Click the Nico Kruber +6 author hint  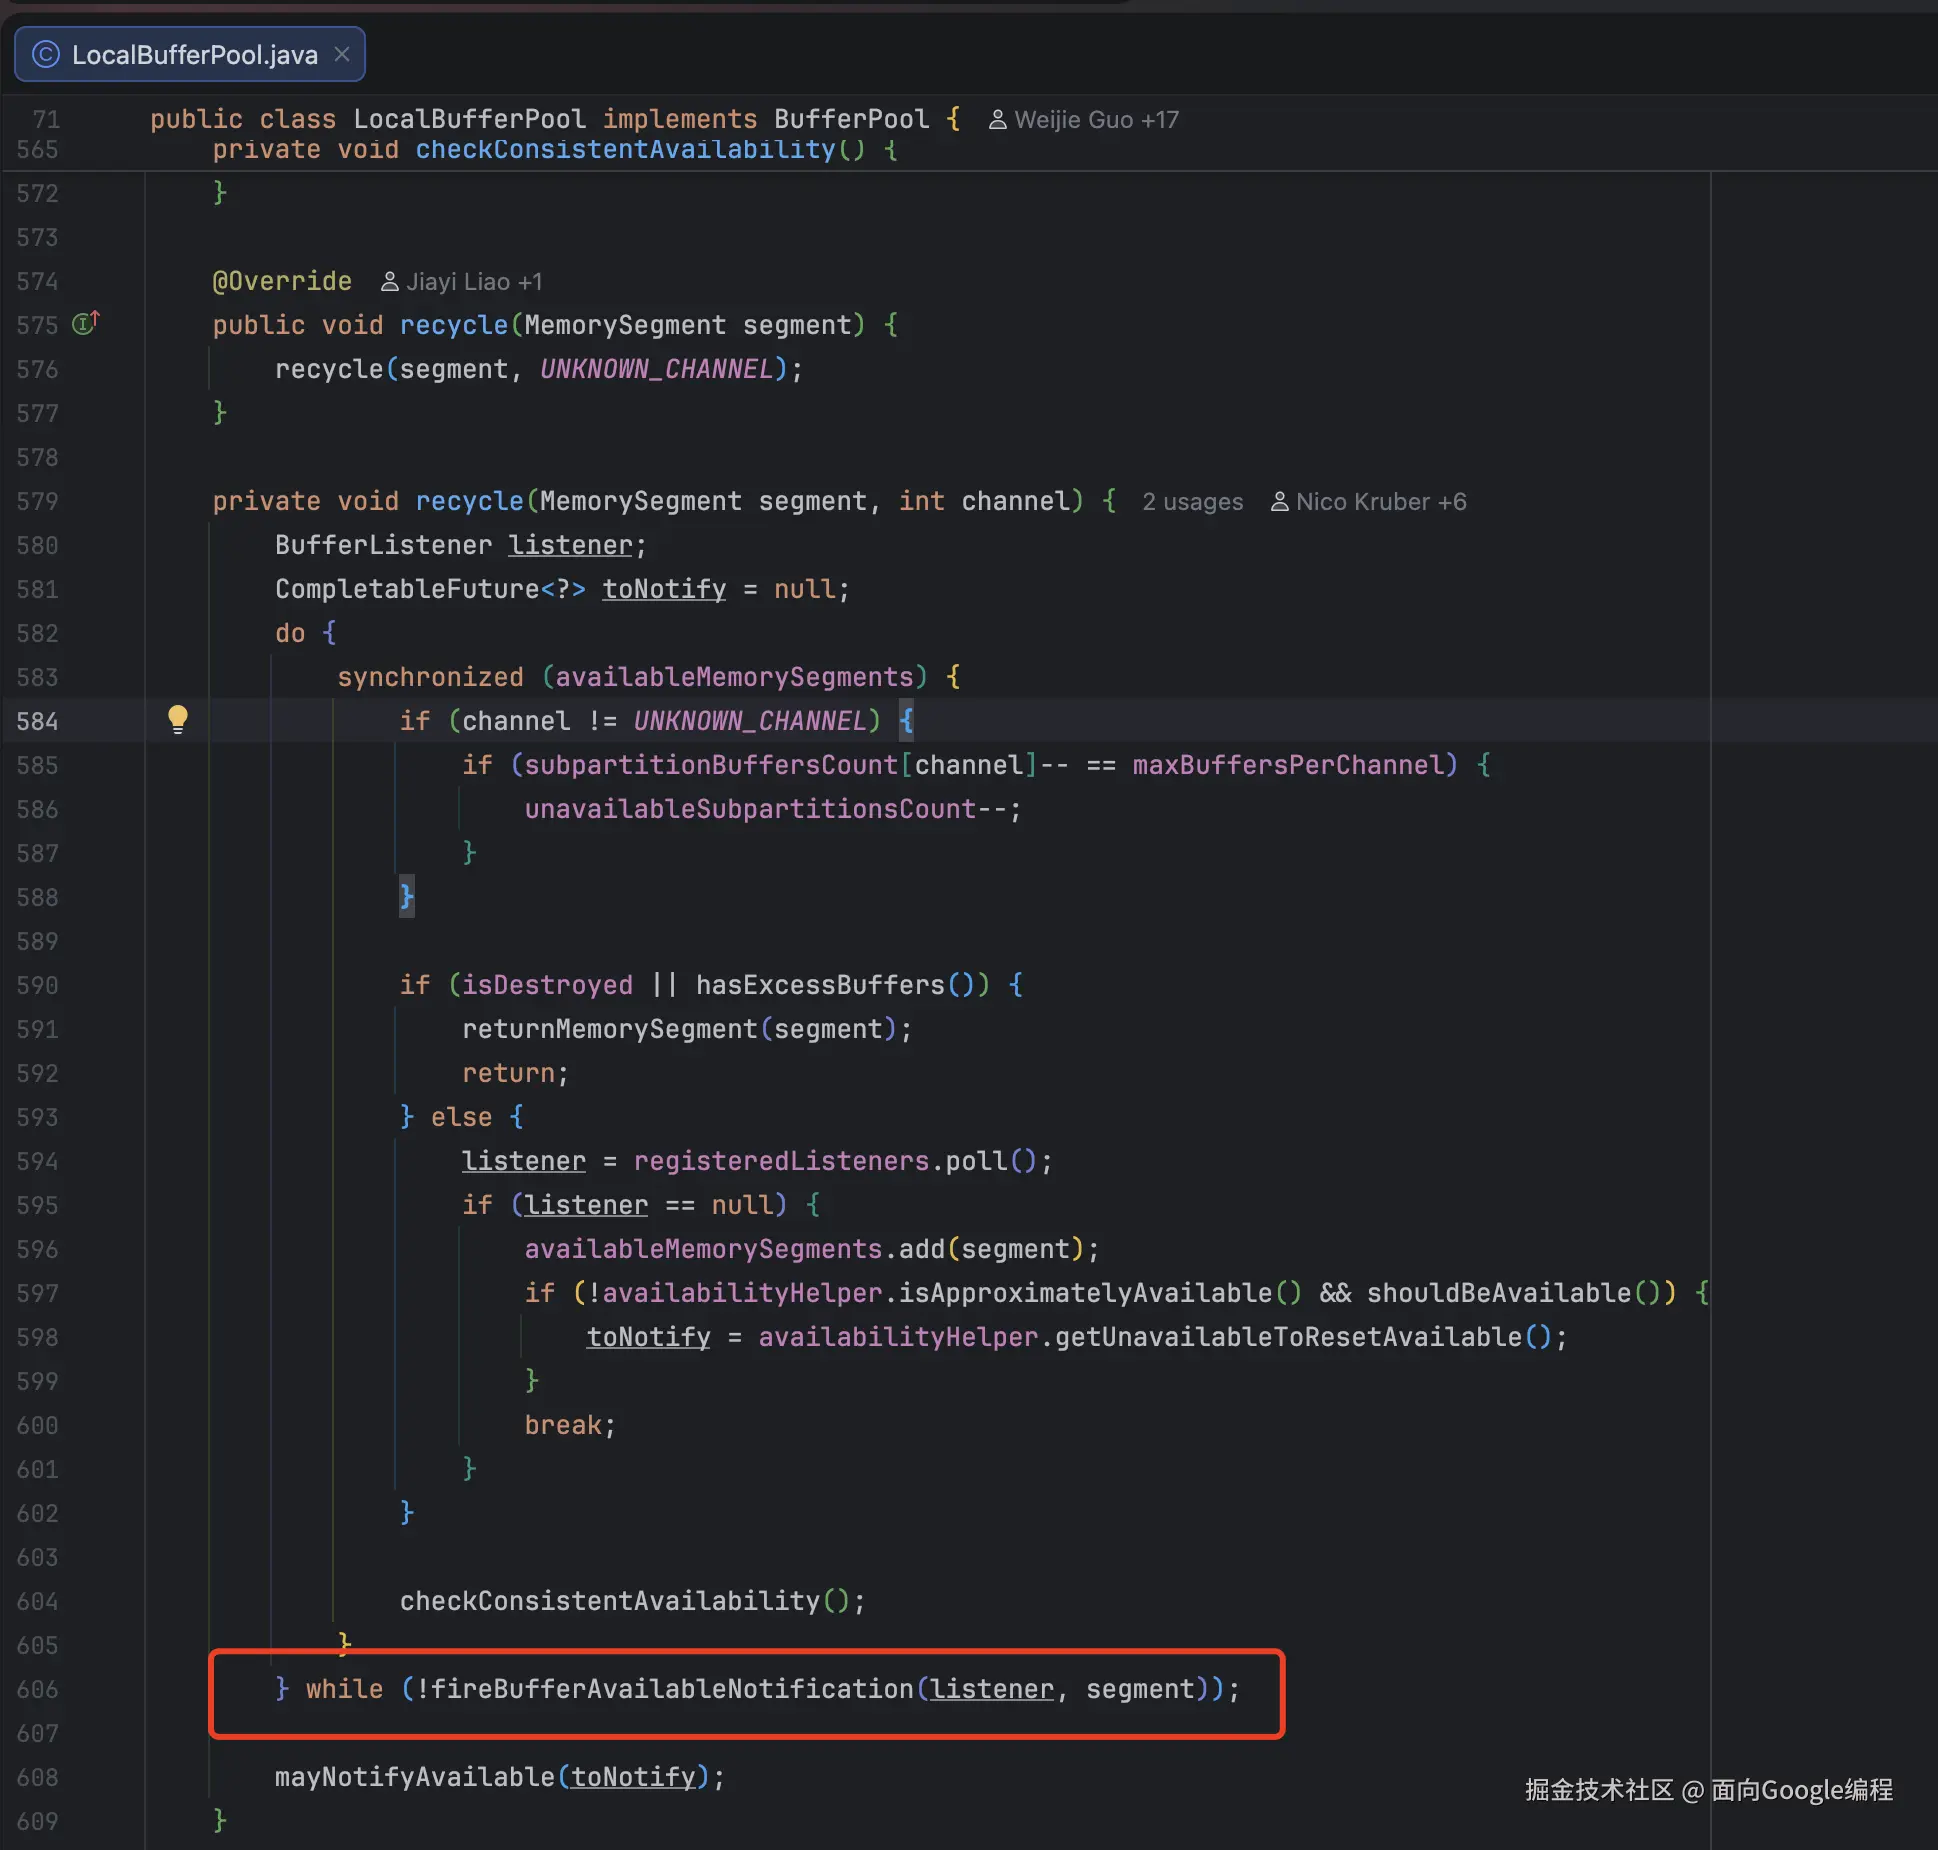tap(1380, 502)
